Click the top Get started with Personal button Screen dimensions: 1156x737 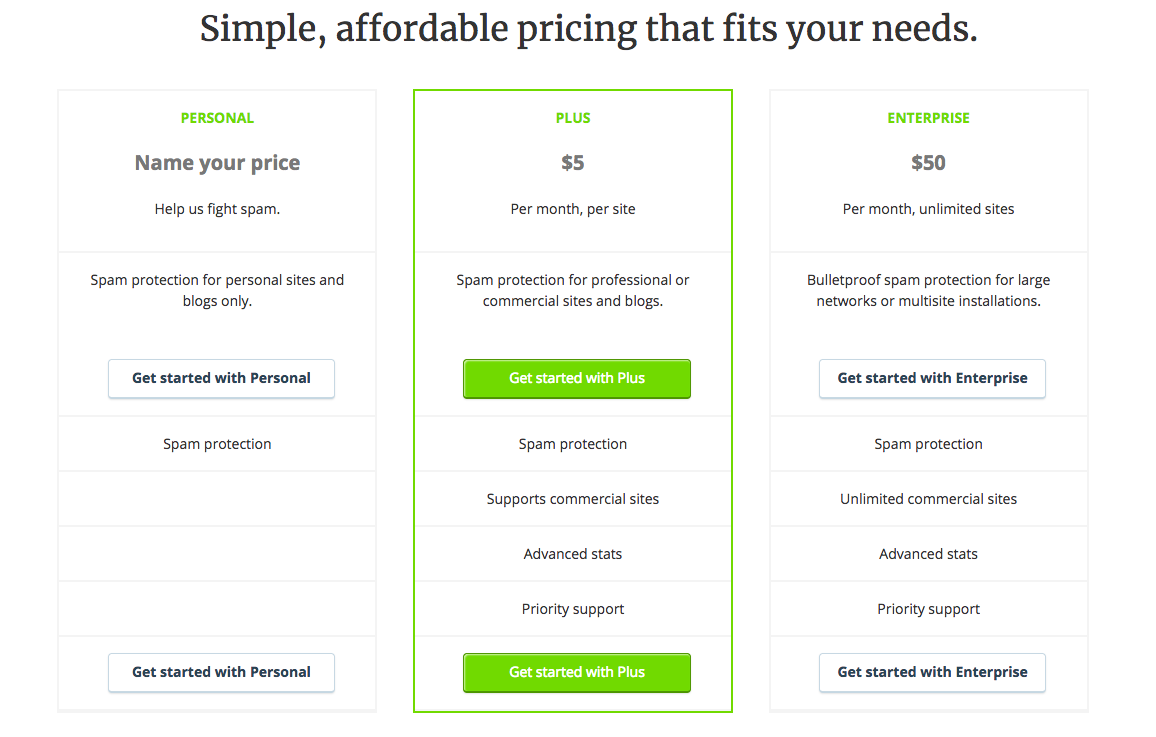pyautogui.click(x=221, y=379)
